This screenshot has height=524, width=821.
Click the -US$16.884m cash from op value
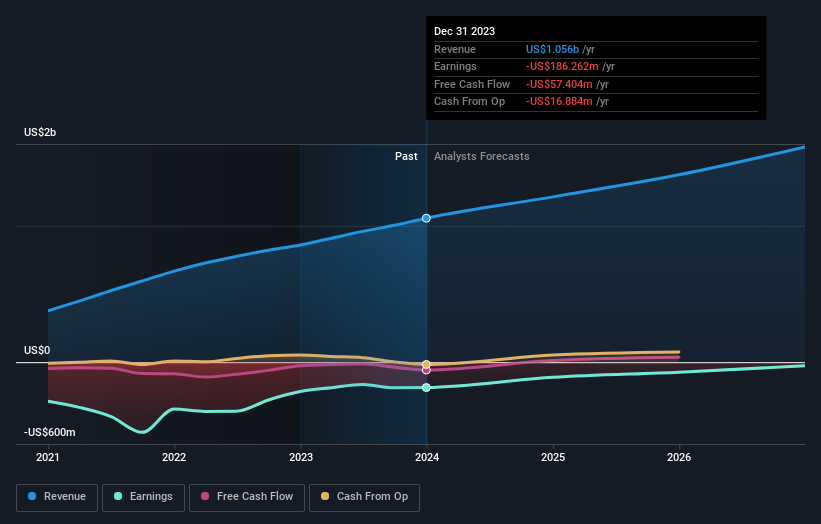click(x=559, y=102)
